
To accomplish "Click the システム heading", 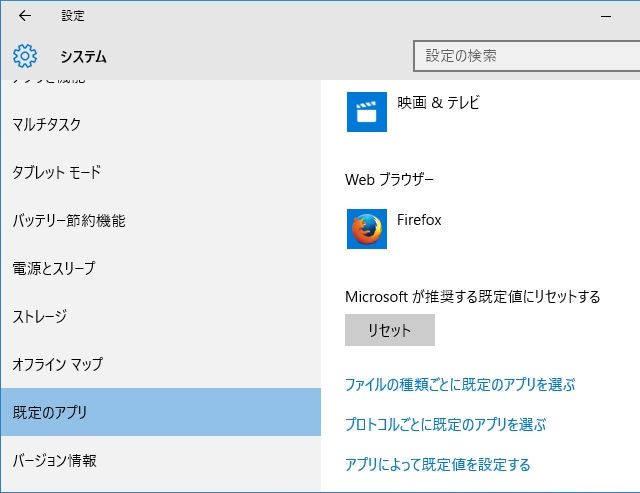I will coord(84,56).
